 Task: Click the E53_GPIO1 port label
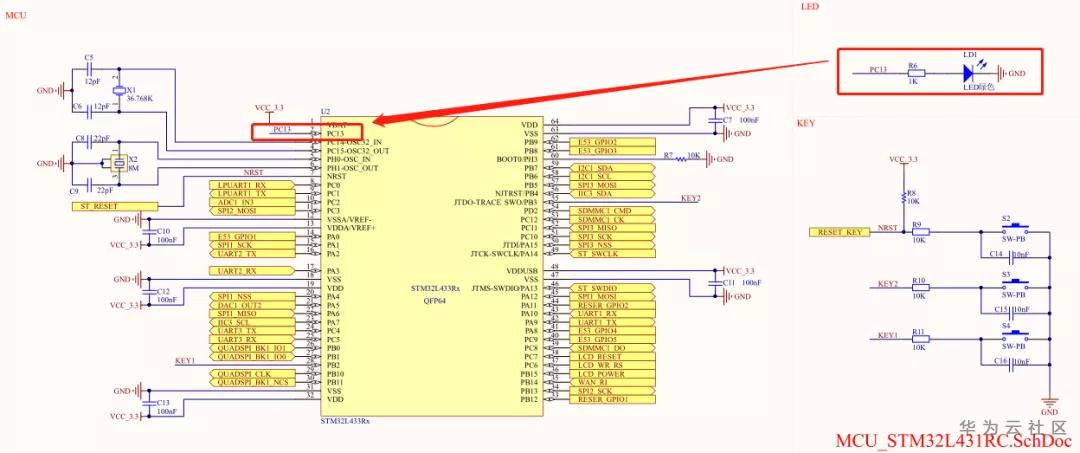(x=251, y=237)
